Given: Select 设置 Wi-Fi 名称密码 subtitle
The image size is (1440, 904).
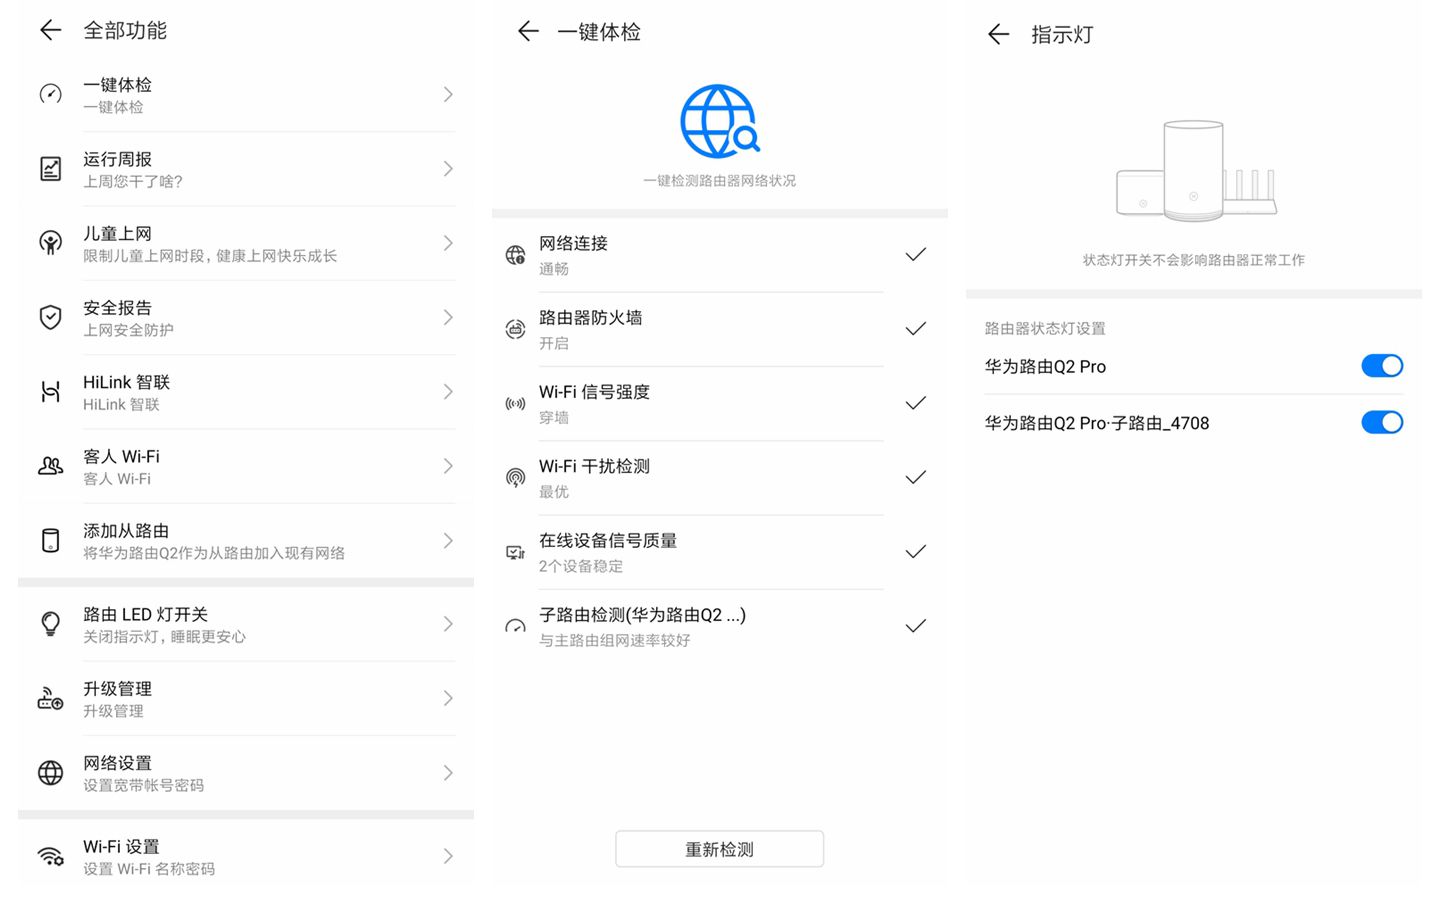Looking at the screenshot, I should tap(149, 869).
